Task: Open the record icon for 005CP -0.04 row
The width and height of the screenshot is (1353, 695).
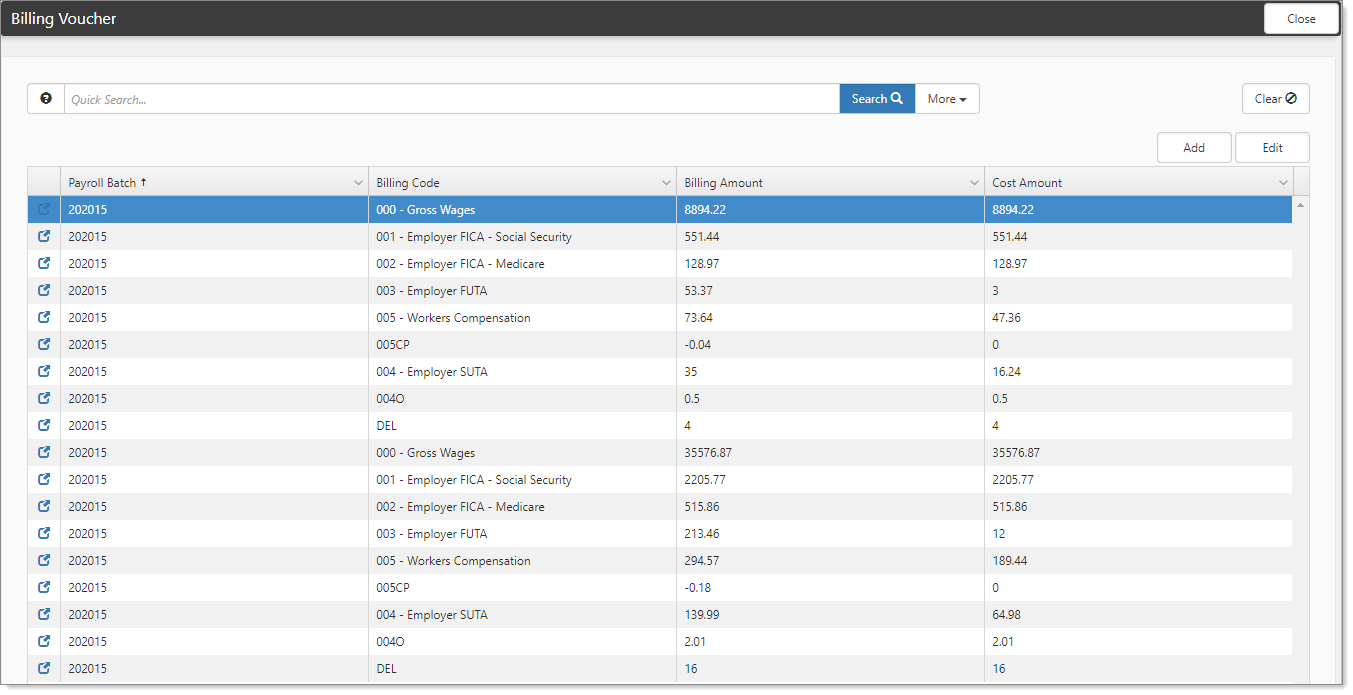Action: pyautogui.click(x=44, y=345)
